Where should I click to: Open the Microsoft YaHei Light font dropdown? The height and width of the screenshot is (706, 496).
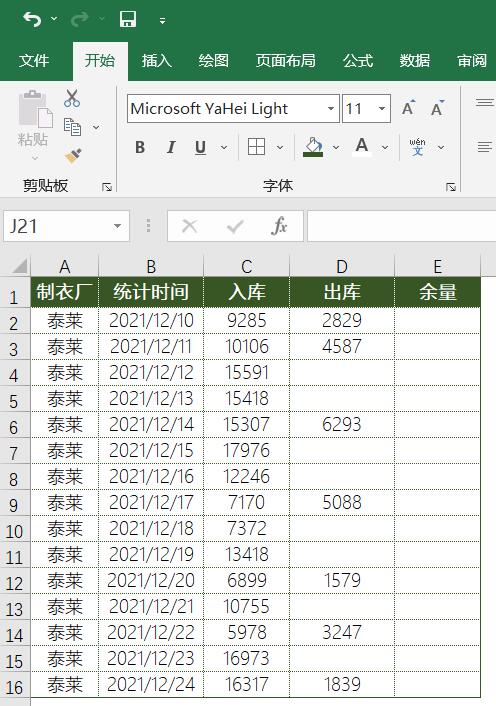click(331, 109)
